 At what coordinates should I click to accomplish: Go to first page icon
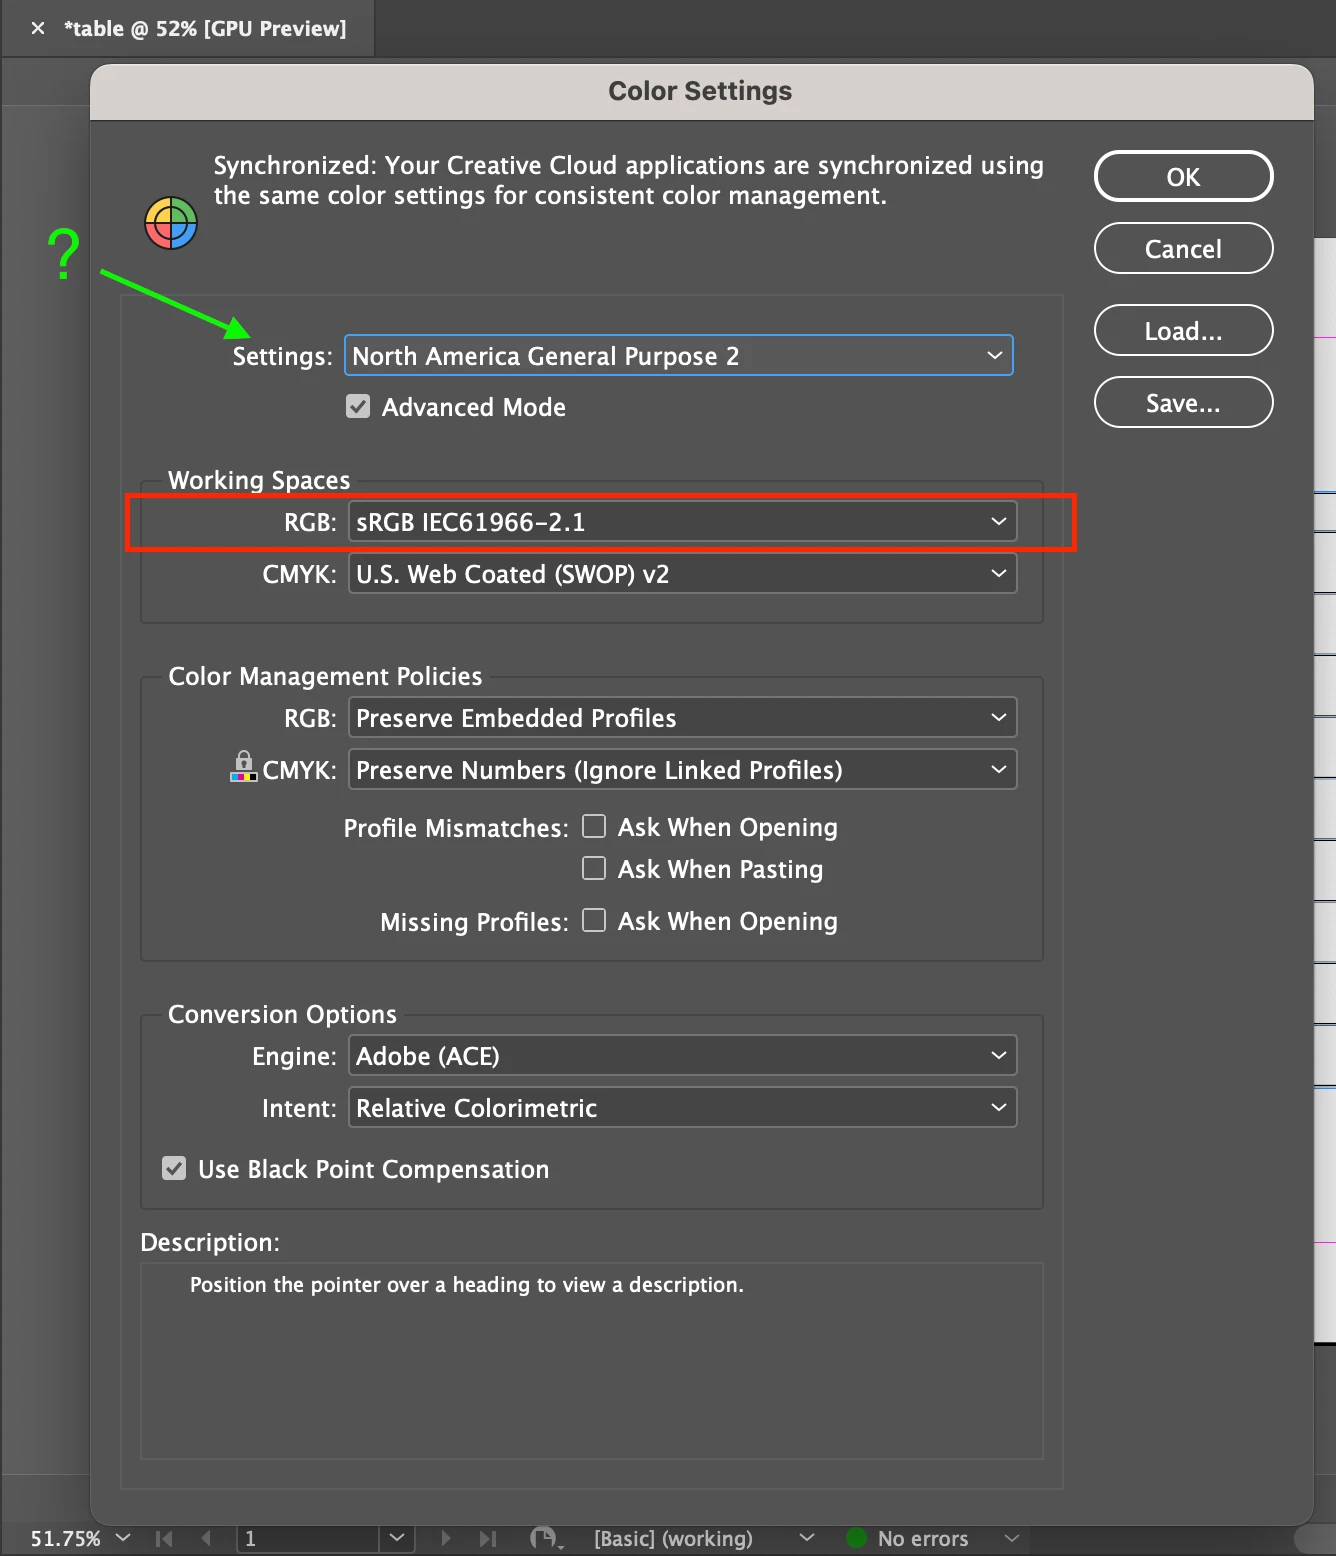pyautogui.click(x=165, y=1538)
